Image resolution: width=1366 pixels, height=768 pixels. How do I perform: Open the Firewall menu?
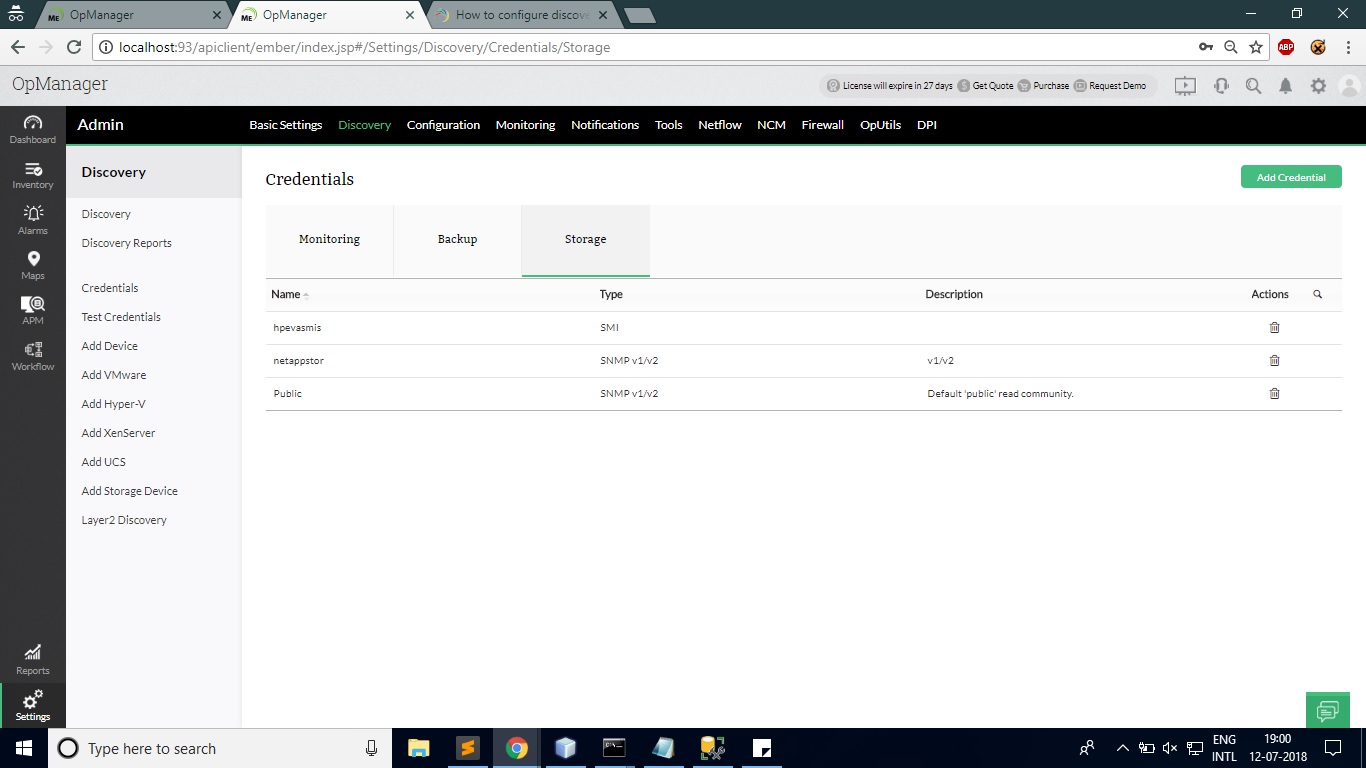click(823, 125)
